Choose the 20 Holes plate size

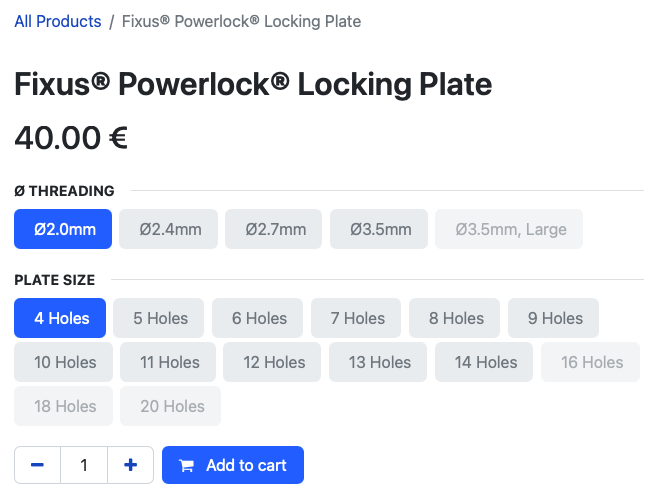171,406
